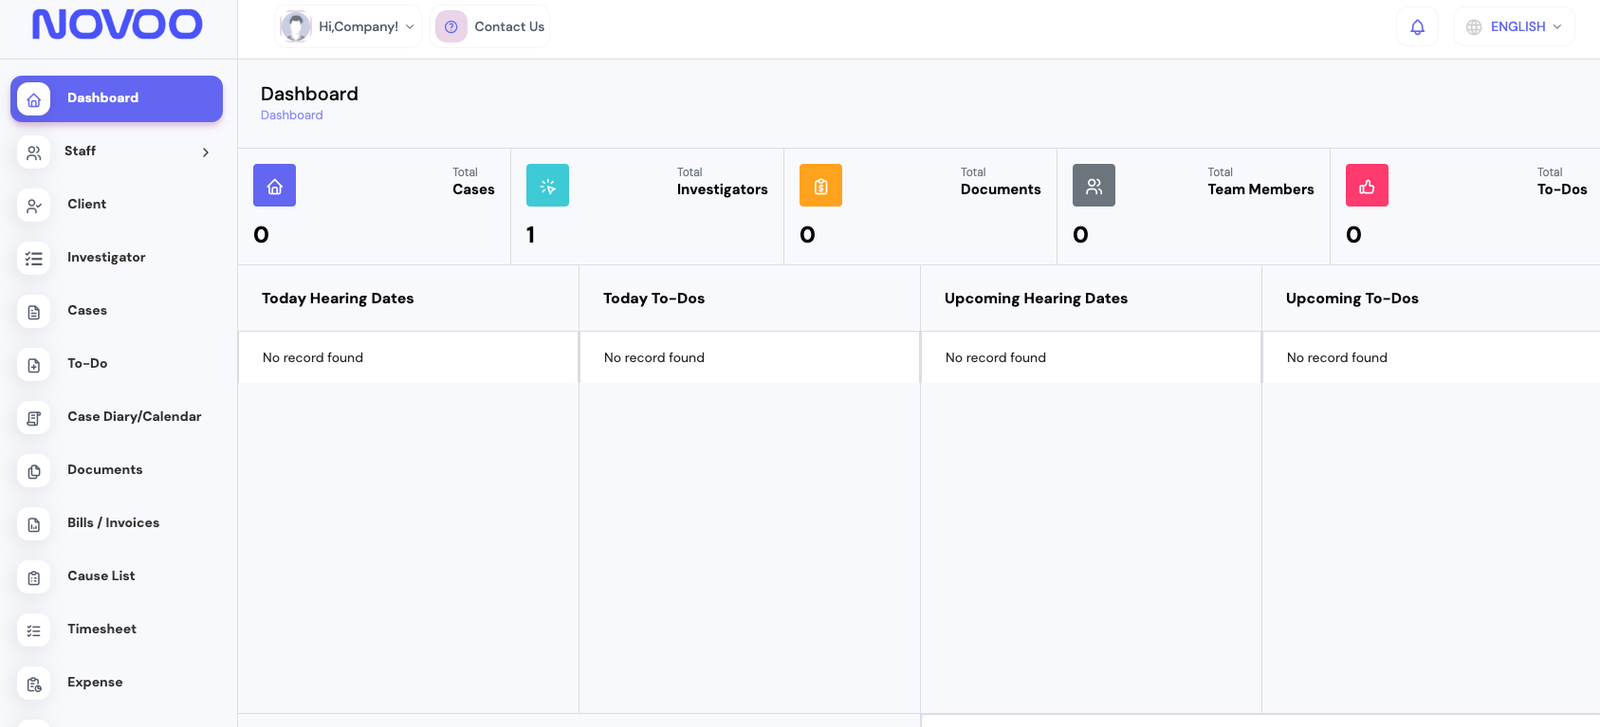Viewport: 1600px width, 727px height.
Task: Click the notification bell icon
Action: coord(1417,27)
